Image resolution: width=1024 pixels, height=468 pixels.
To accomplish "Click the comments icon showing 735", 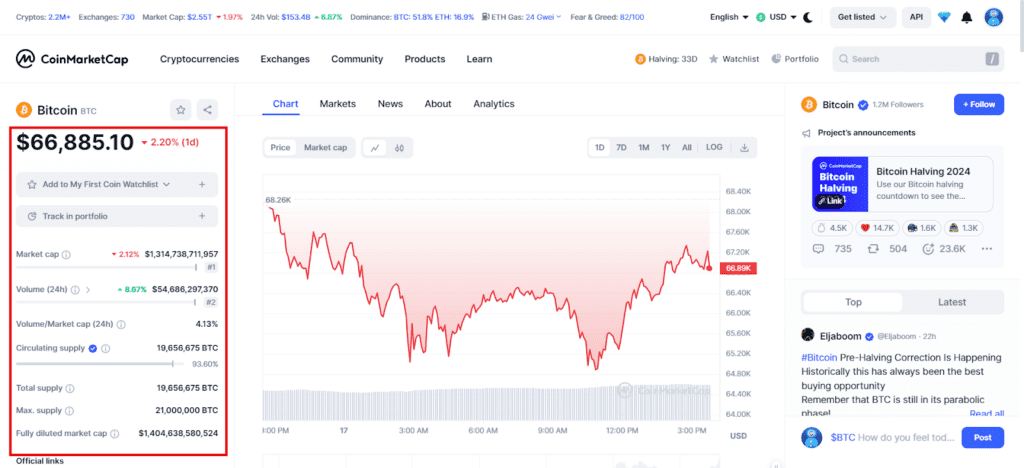I will click(x=818, y=249).
